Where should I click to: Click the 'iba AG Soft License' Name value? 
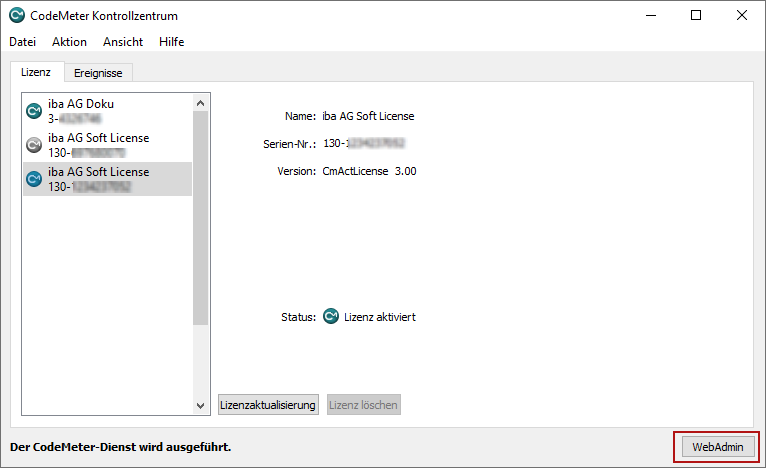coord(368,116)
